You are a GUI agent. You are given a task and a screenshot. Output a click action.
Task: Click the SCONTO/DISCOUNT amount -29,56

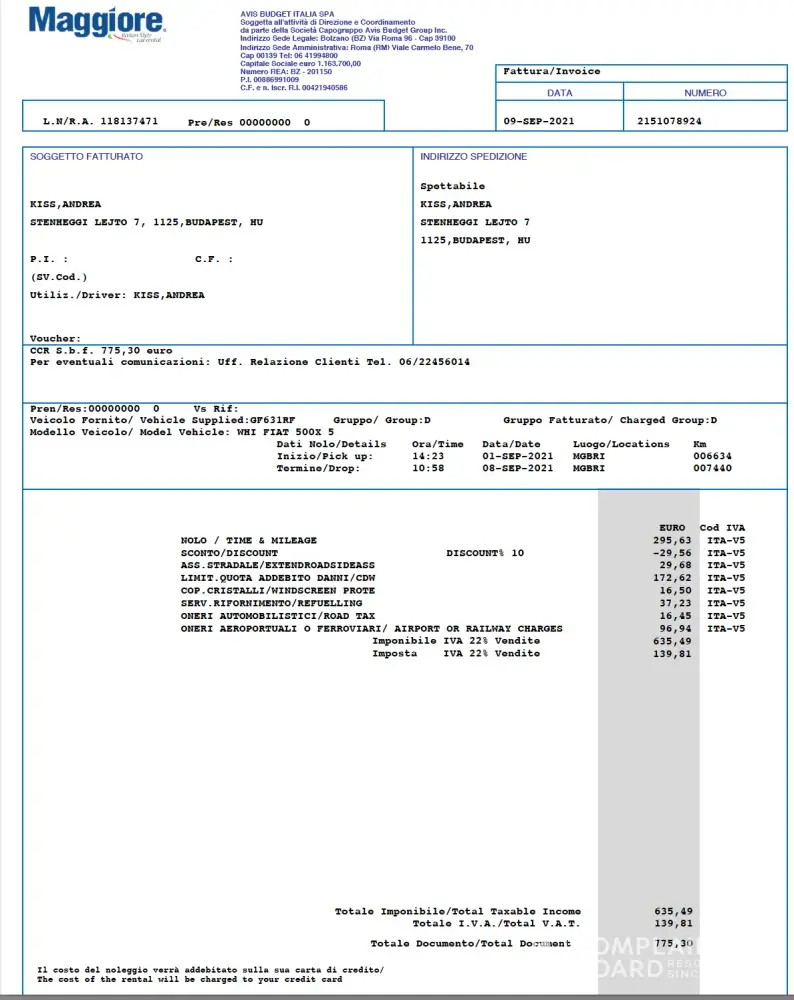(672, 553)
